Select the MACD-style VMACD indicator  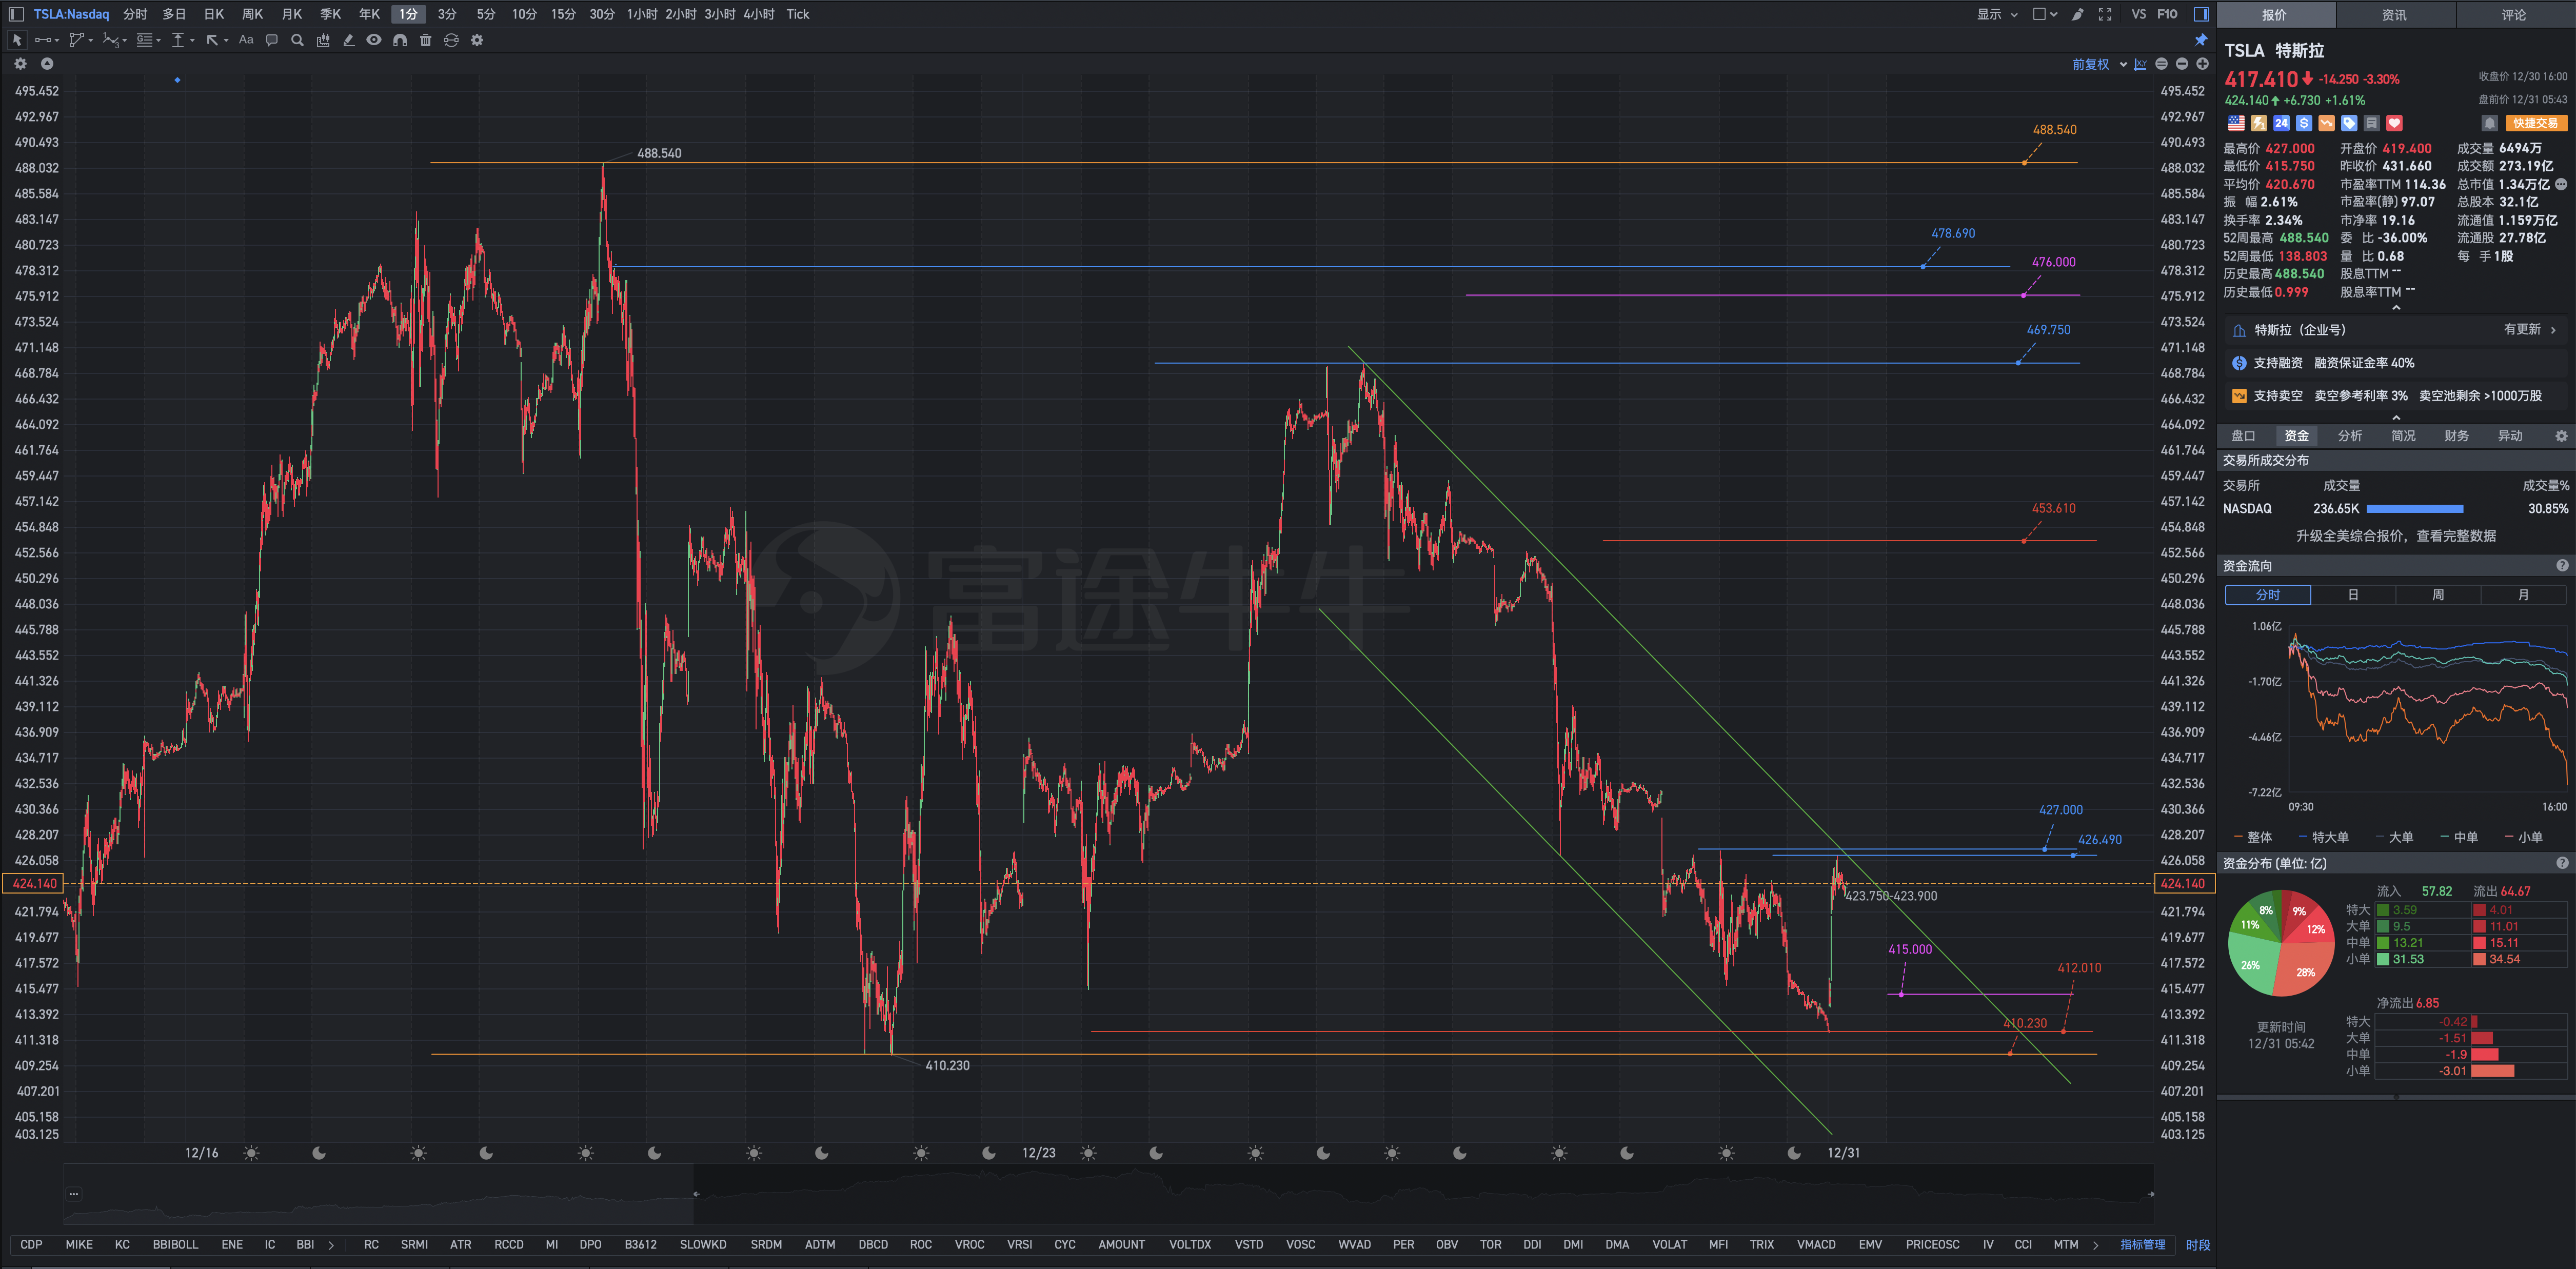click(1816, 1244)
